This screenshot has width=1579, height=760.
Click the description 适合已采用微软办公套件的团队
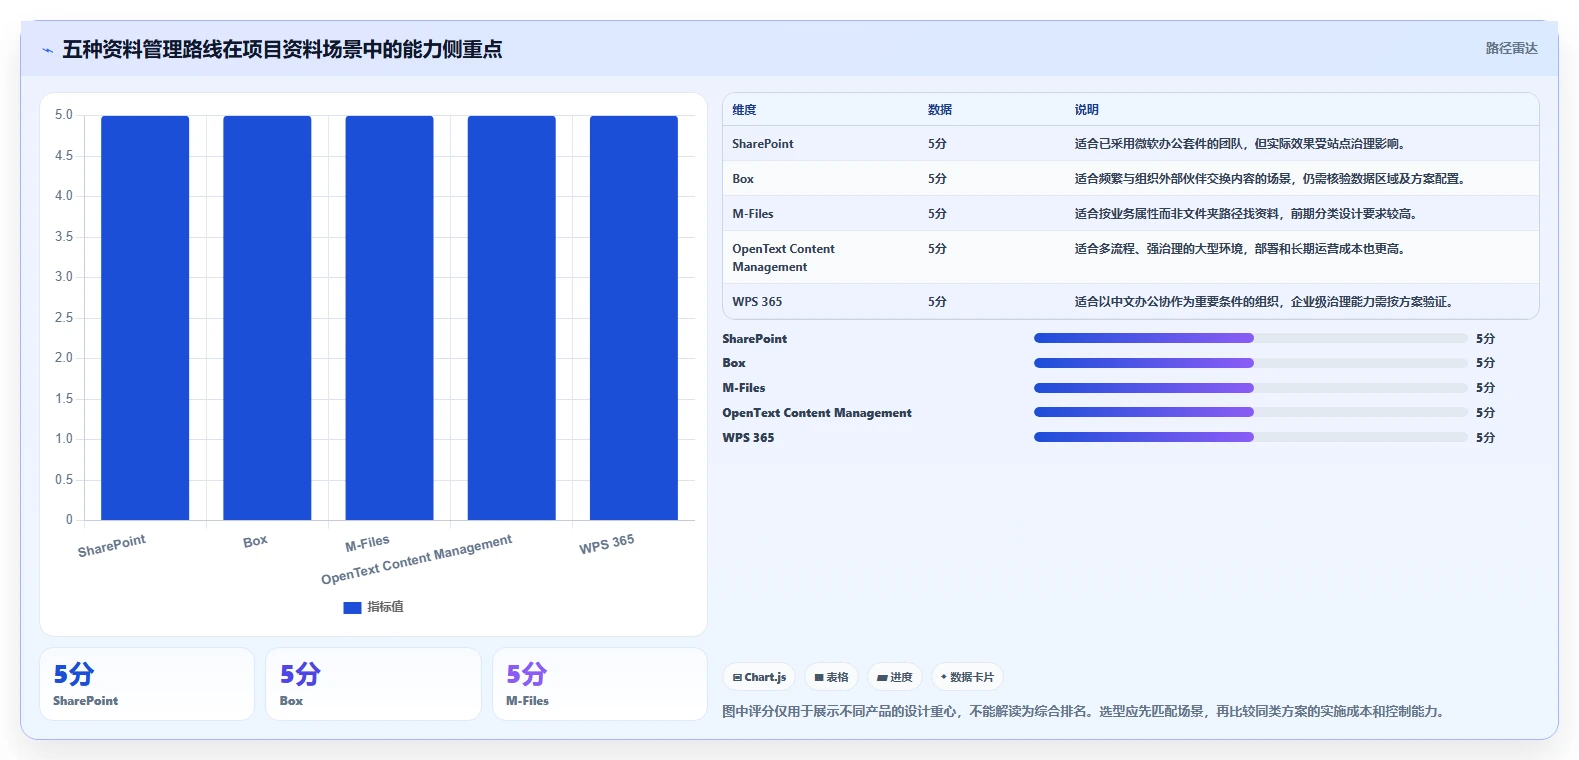tap(1242, 144)
